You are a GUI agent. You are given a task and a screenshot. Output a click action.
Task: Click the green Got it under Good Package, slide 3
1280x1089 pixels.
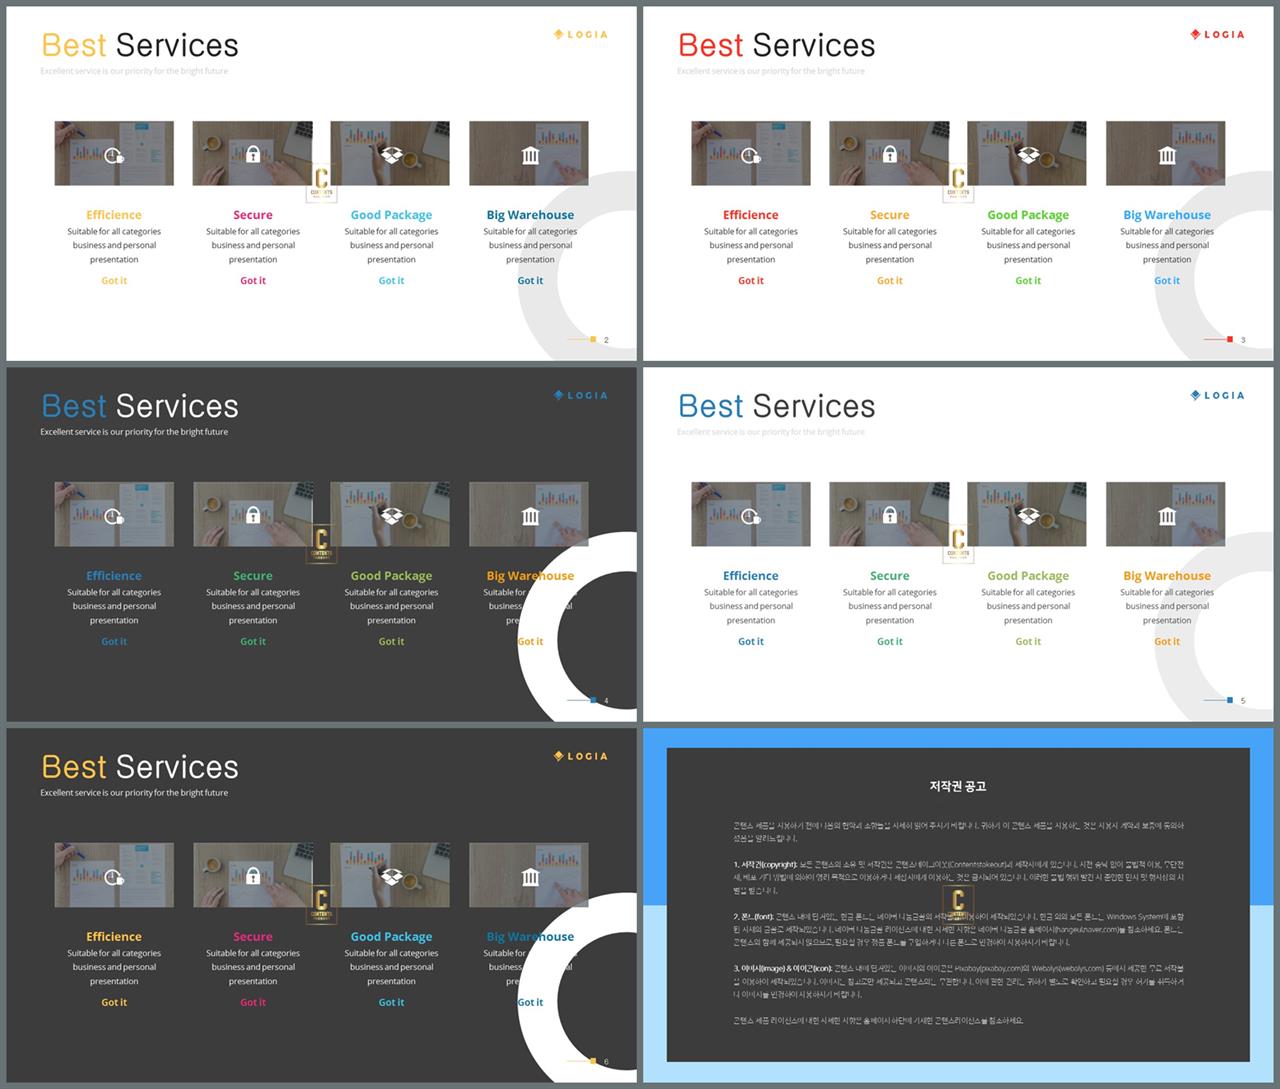pos(1028,281)
